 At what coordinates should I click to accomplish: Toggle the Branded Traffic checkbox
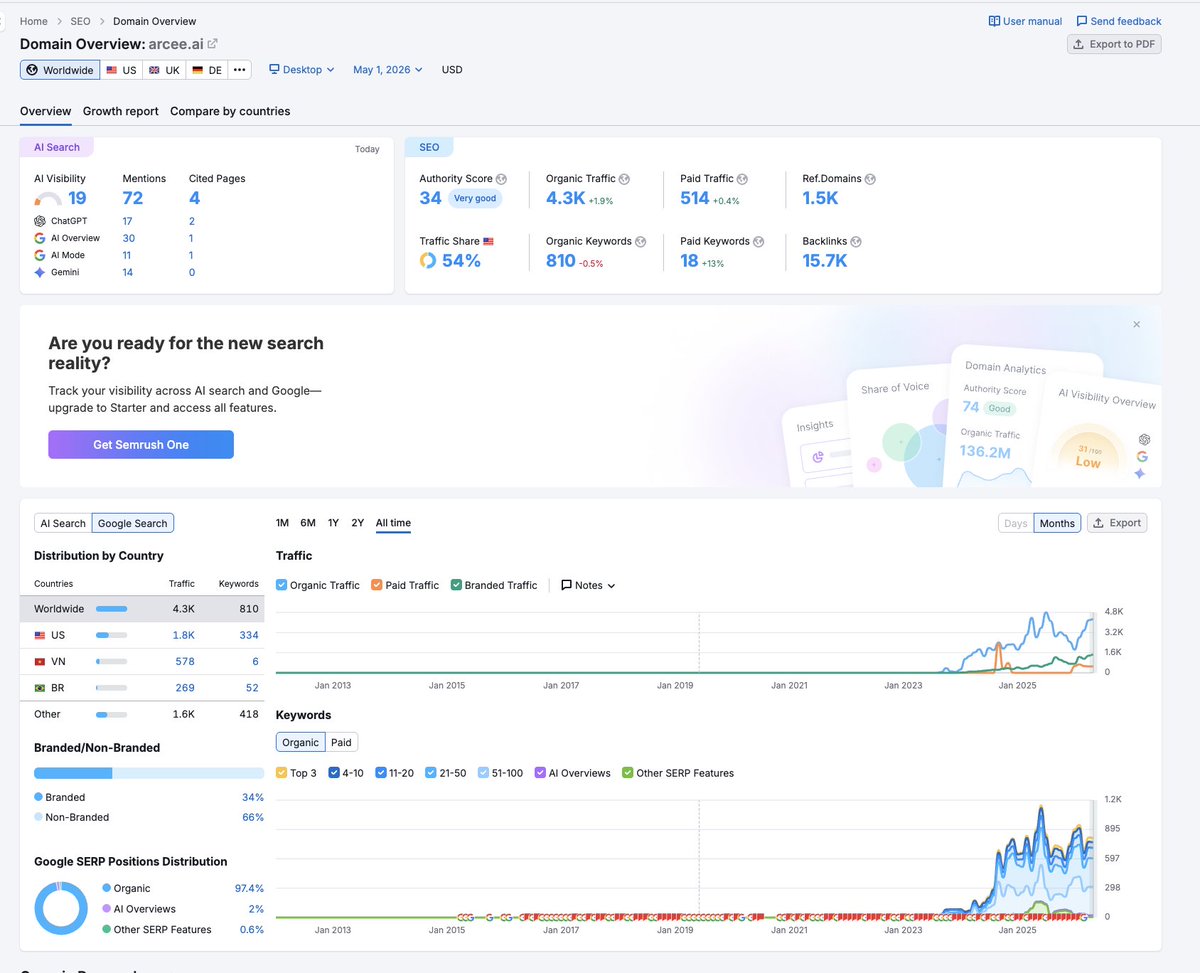(456, 585)
